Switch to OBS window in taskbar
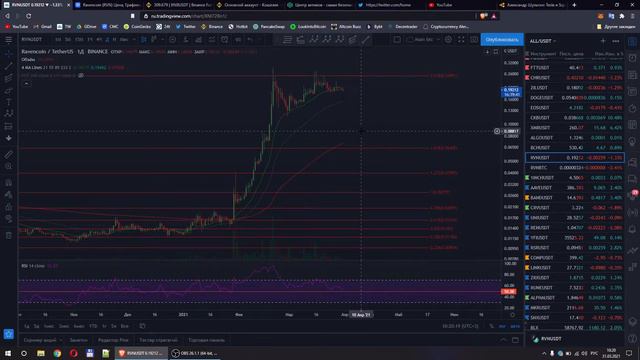Screen dimensions: 640x360 pos(195,353)
